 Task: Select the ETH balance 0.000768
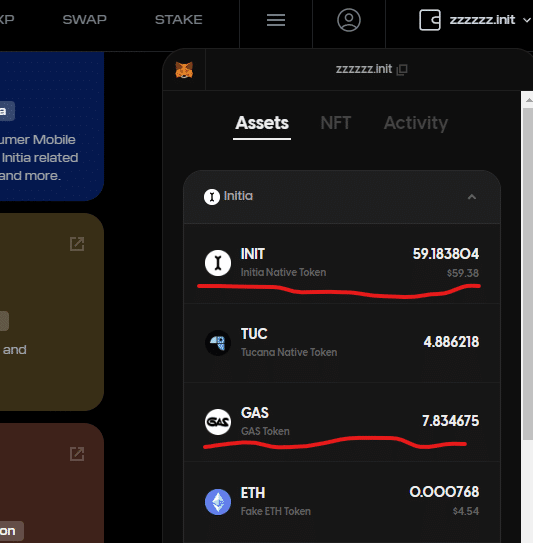[444, 492]
